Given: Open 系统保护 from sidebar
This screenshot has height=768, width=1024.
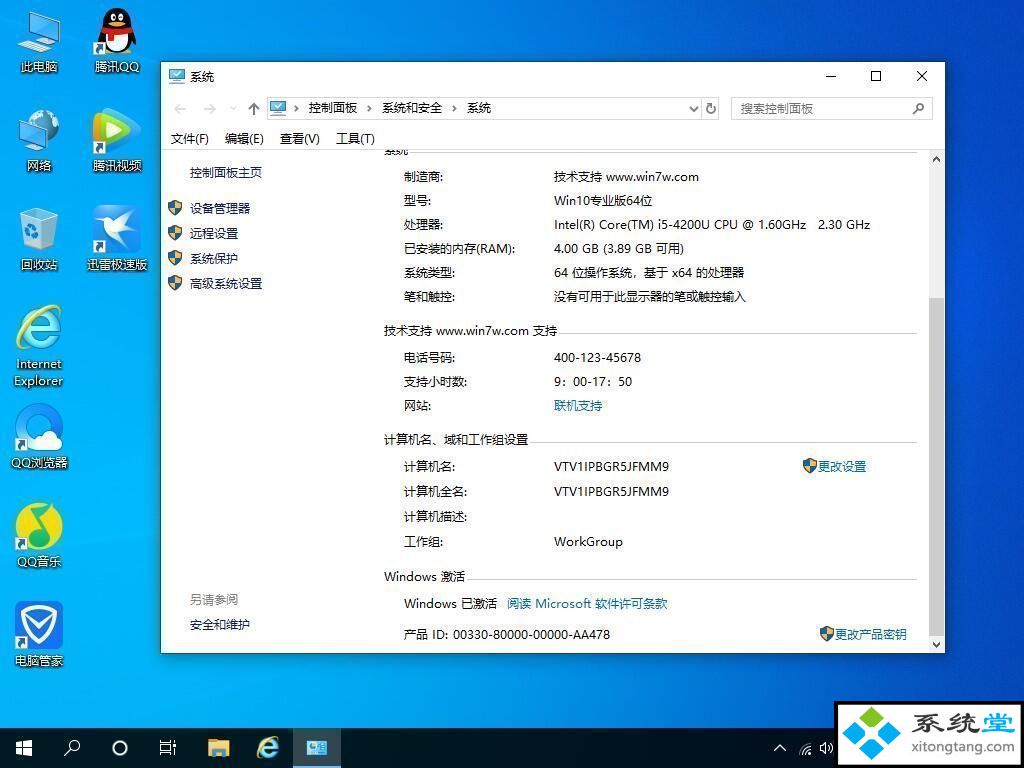Looking at the screenshot, I should pyautogui.click(x=214, y=259).
